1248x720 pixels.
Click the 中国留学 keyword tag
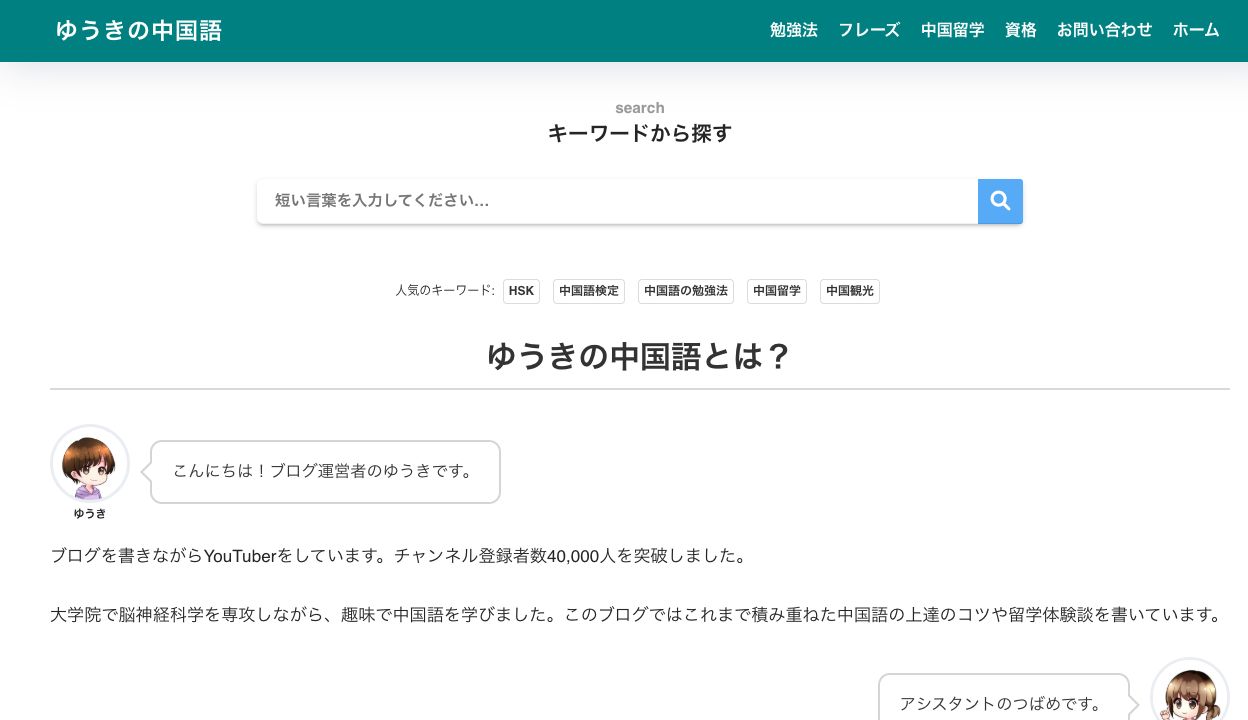(x=777, y=291)
